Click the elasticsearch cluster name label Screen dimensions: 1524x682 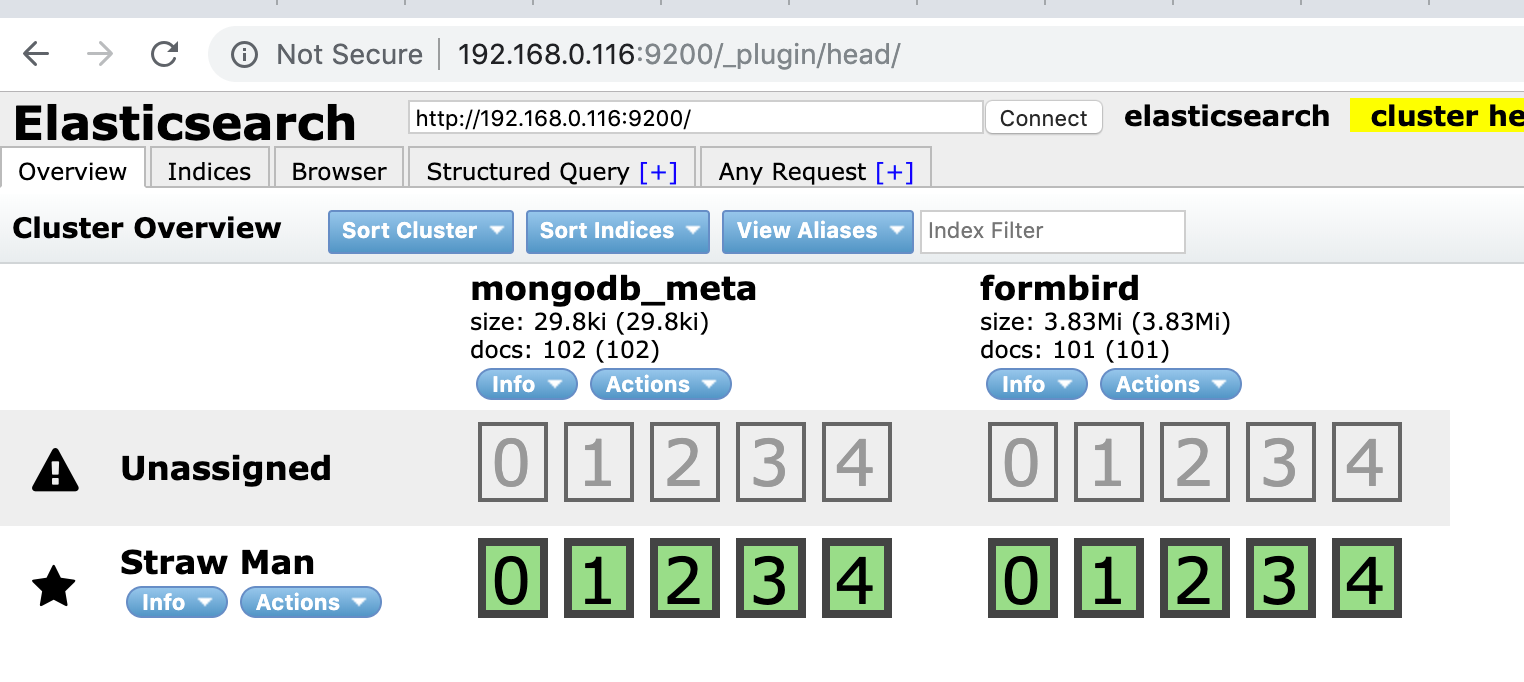pyautogui.click(x=1227, y=116)
